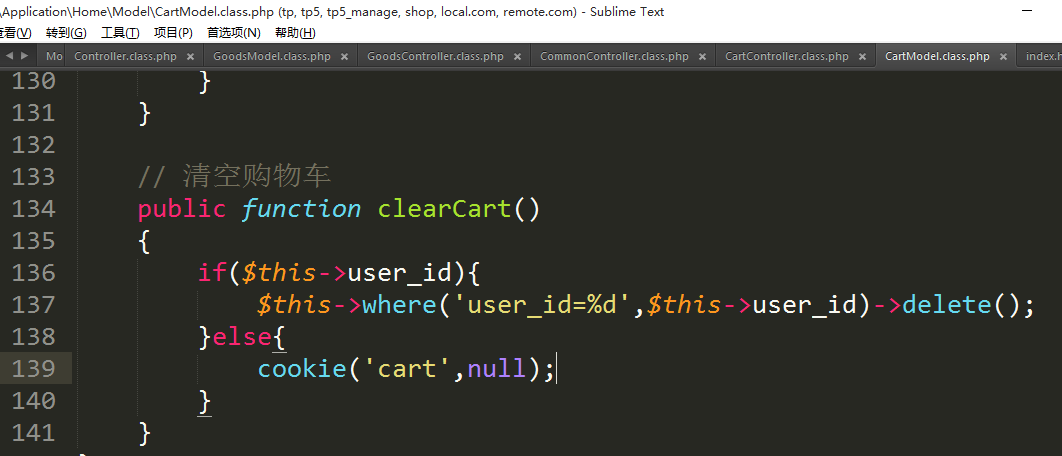
Task: Close the active CartModel.class.php tab
Action: [x=1003, y=57]
